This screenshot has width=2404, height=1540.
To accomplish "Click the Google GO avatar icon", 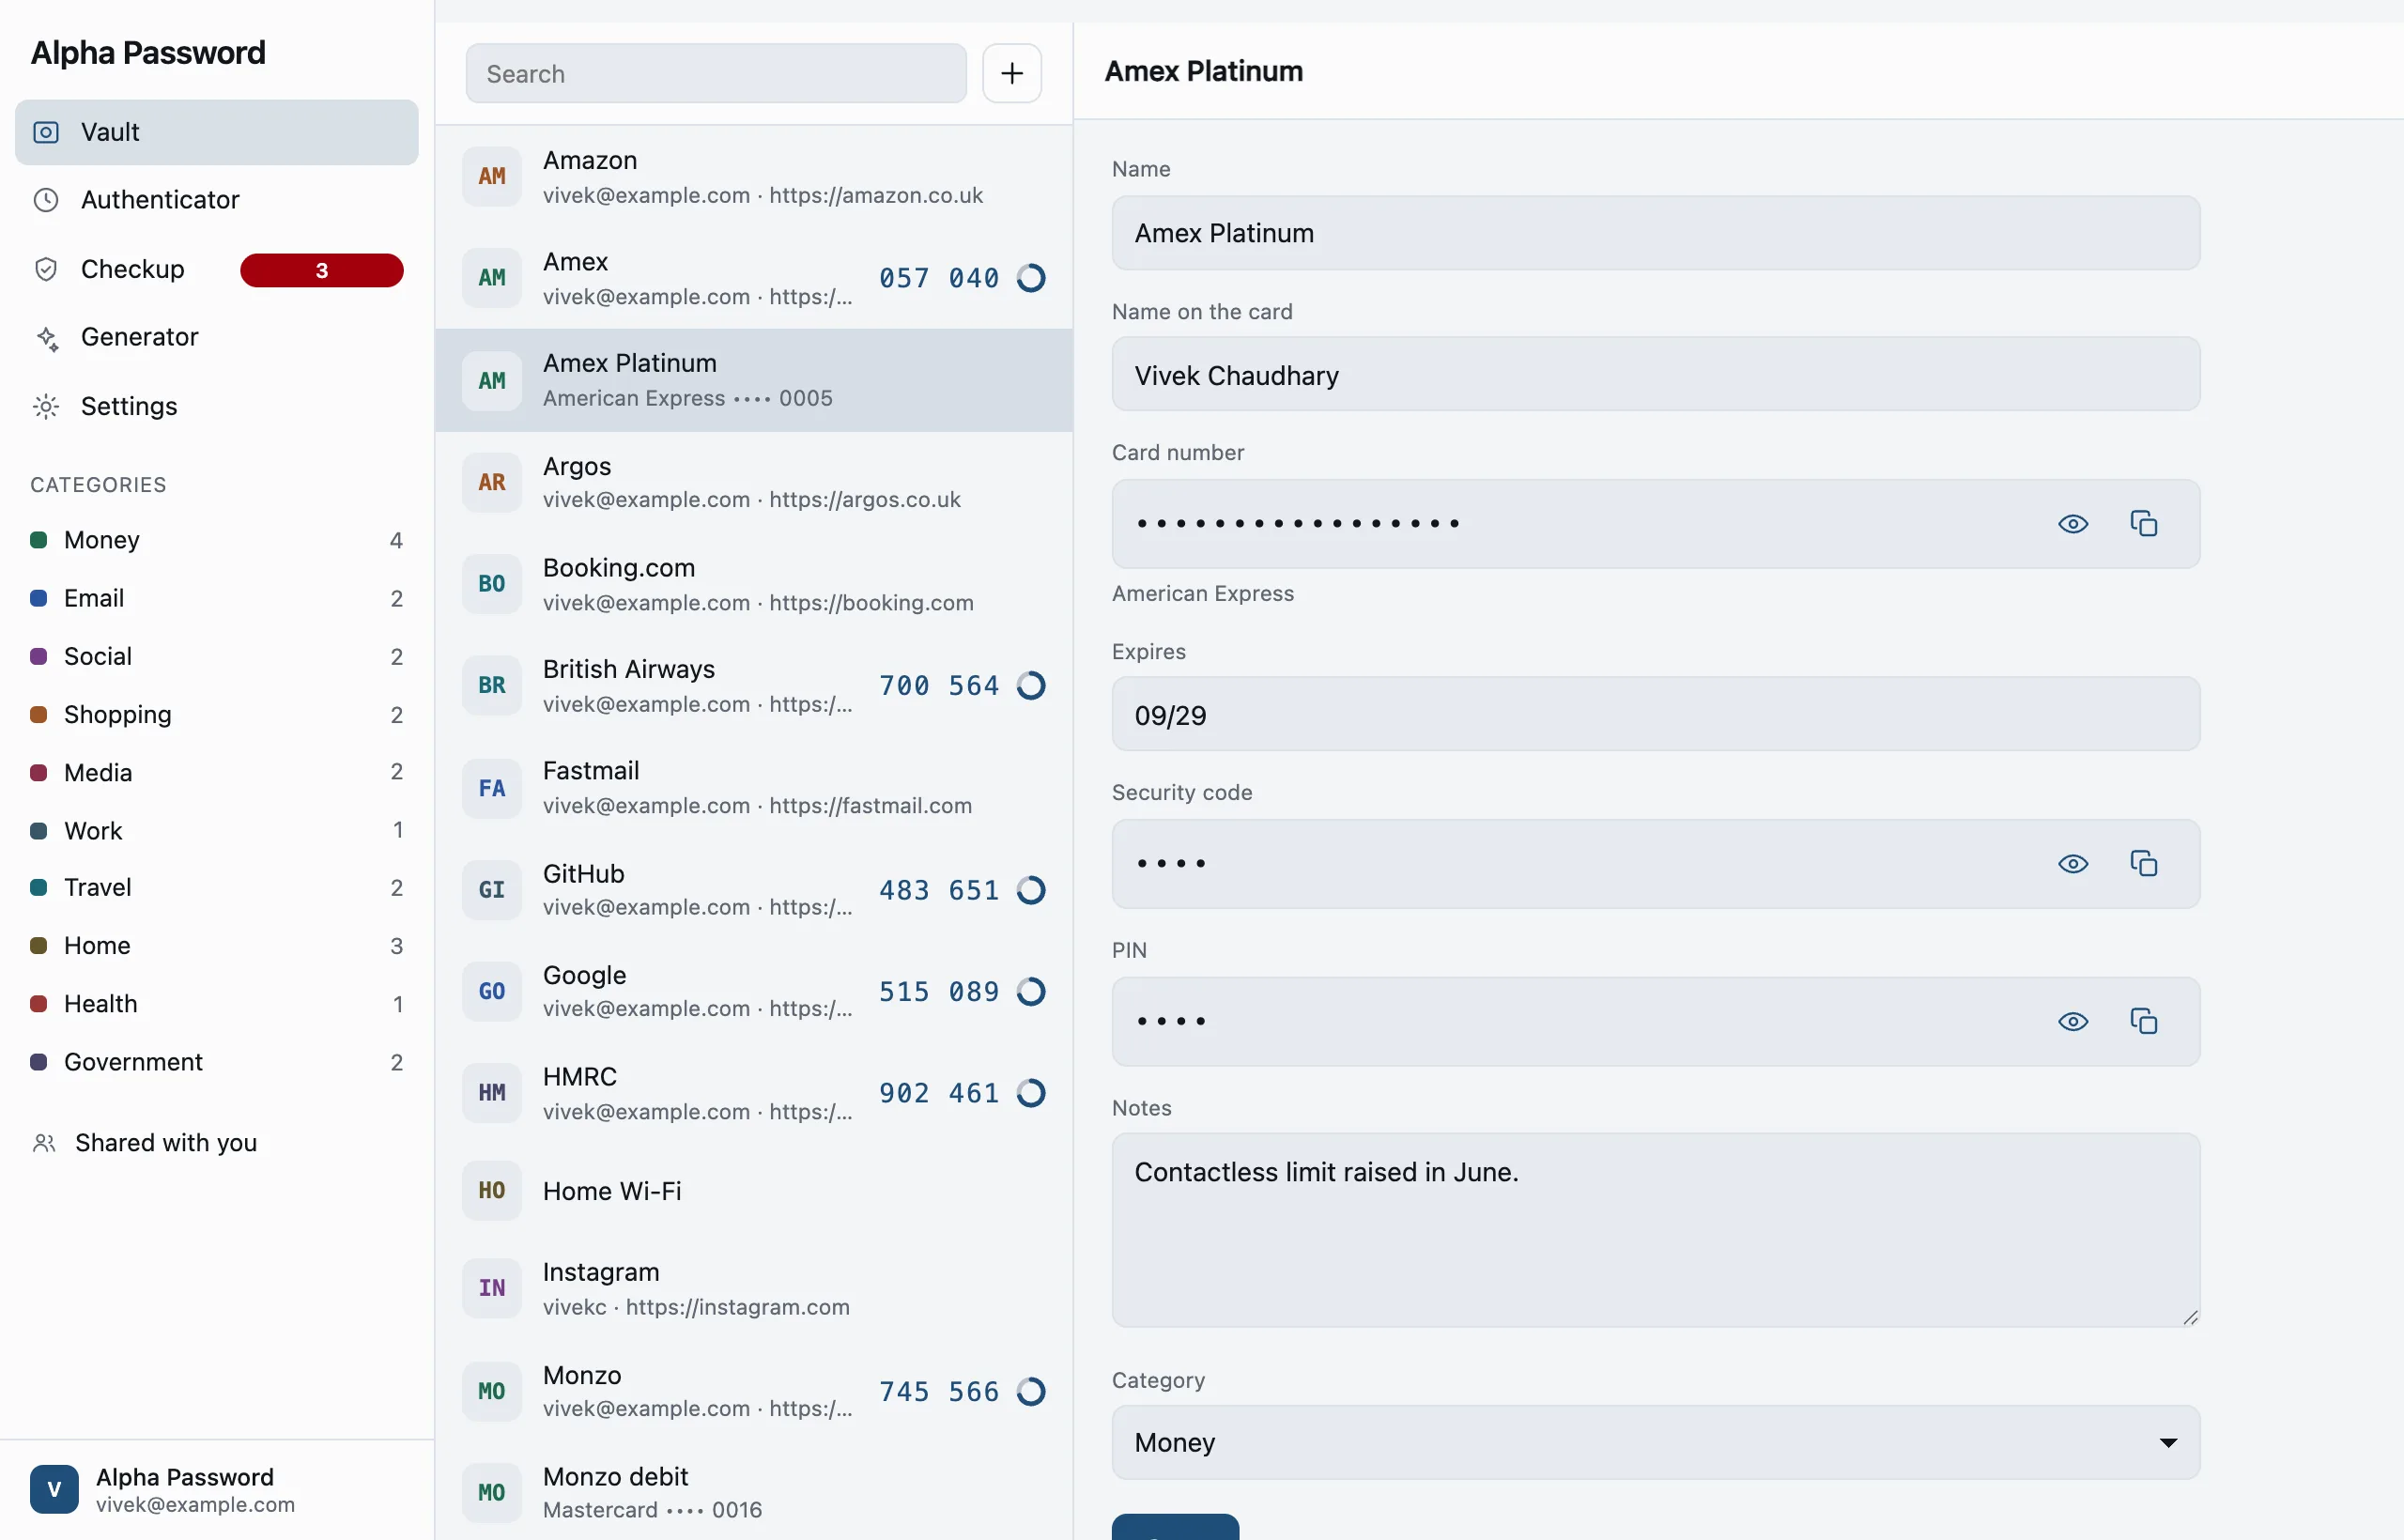I will pyautogui.click(x=492, y=991).
